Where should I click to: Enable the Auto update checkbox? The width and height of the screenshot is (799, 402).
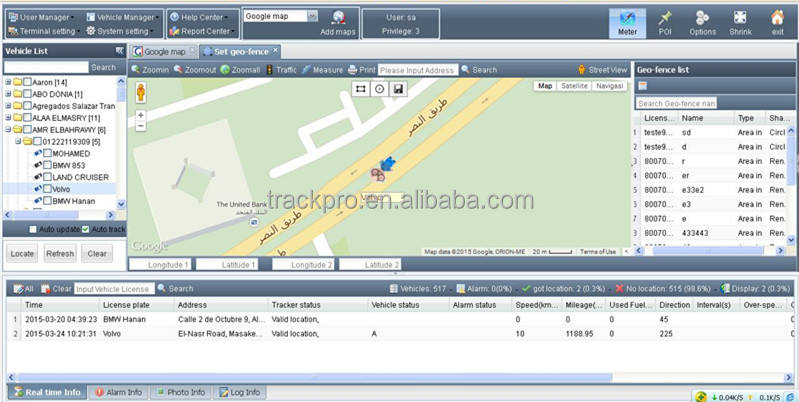click(33, 229)
